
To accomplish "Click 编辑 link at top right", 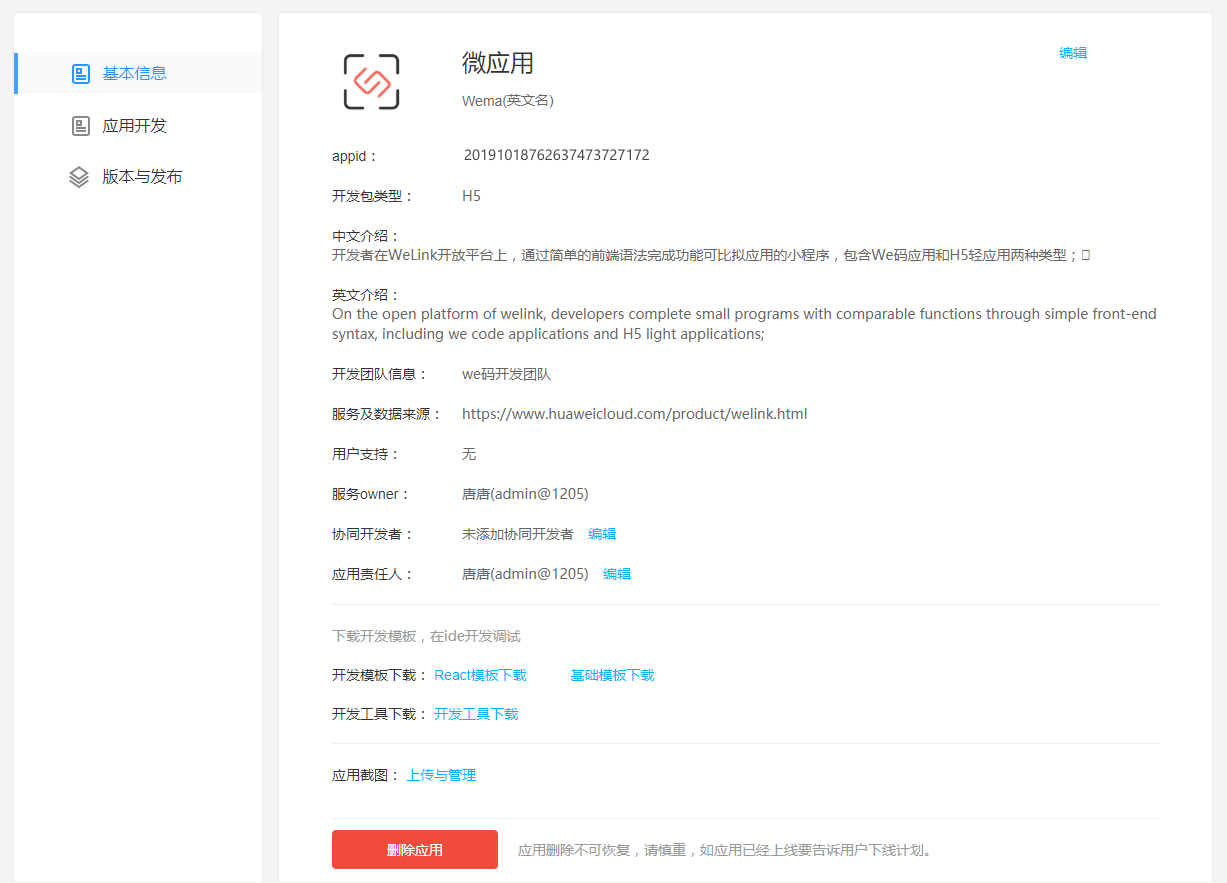I will [x=1073, y=53].
